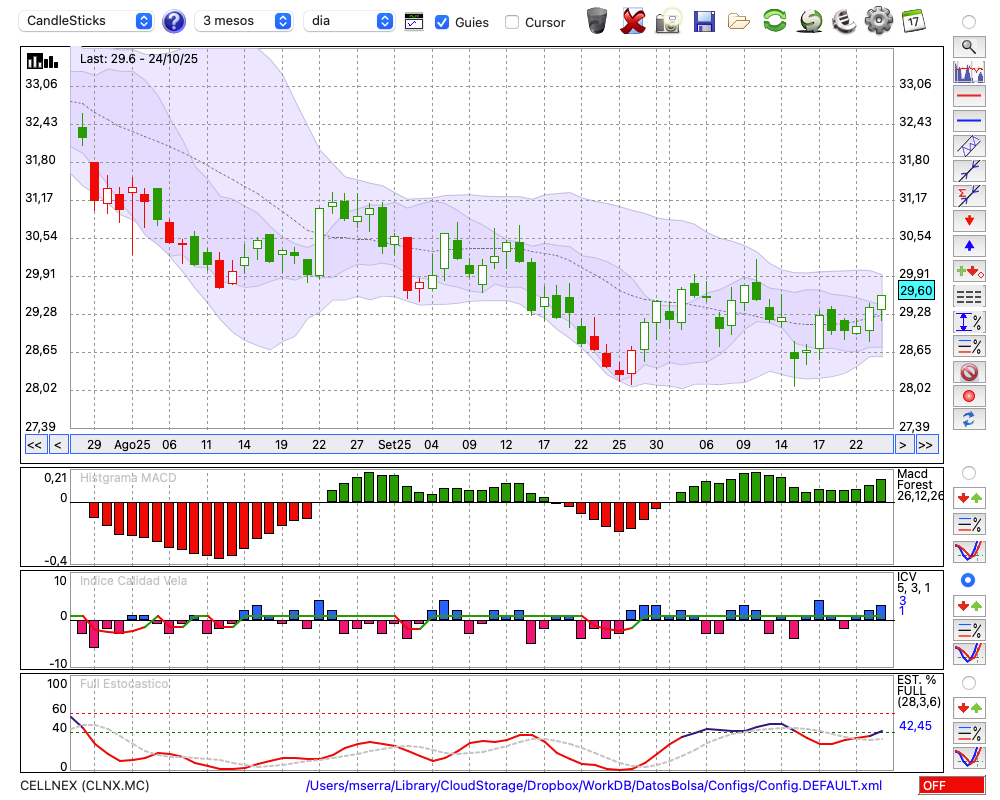This screenshot has width=1000, height=800.
Task: Open the '3 mesos' time range dropdown
Action: coord(244,21)
